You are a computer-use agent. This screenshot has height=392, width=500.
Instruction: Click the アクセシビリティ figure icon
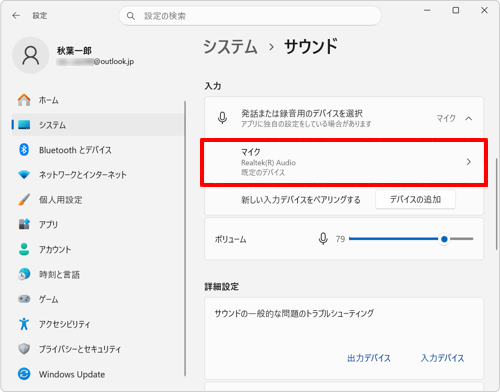pyautogui.click(x=24, y=324)
